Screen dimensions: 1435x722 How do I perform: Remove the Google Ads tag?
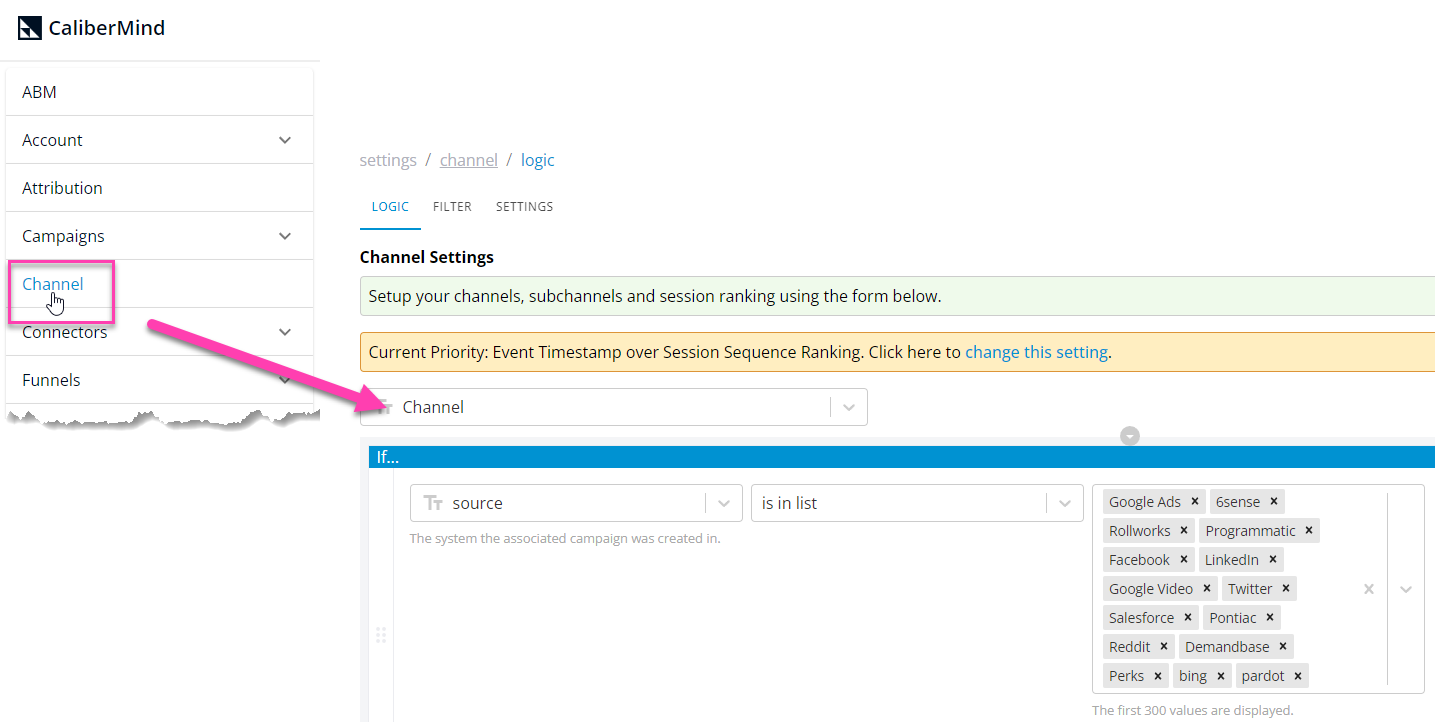tap(1195, 502)
